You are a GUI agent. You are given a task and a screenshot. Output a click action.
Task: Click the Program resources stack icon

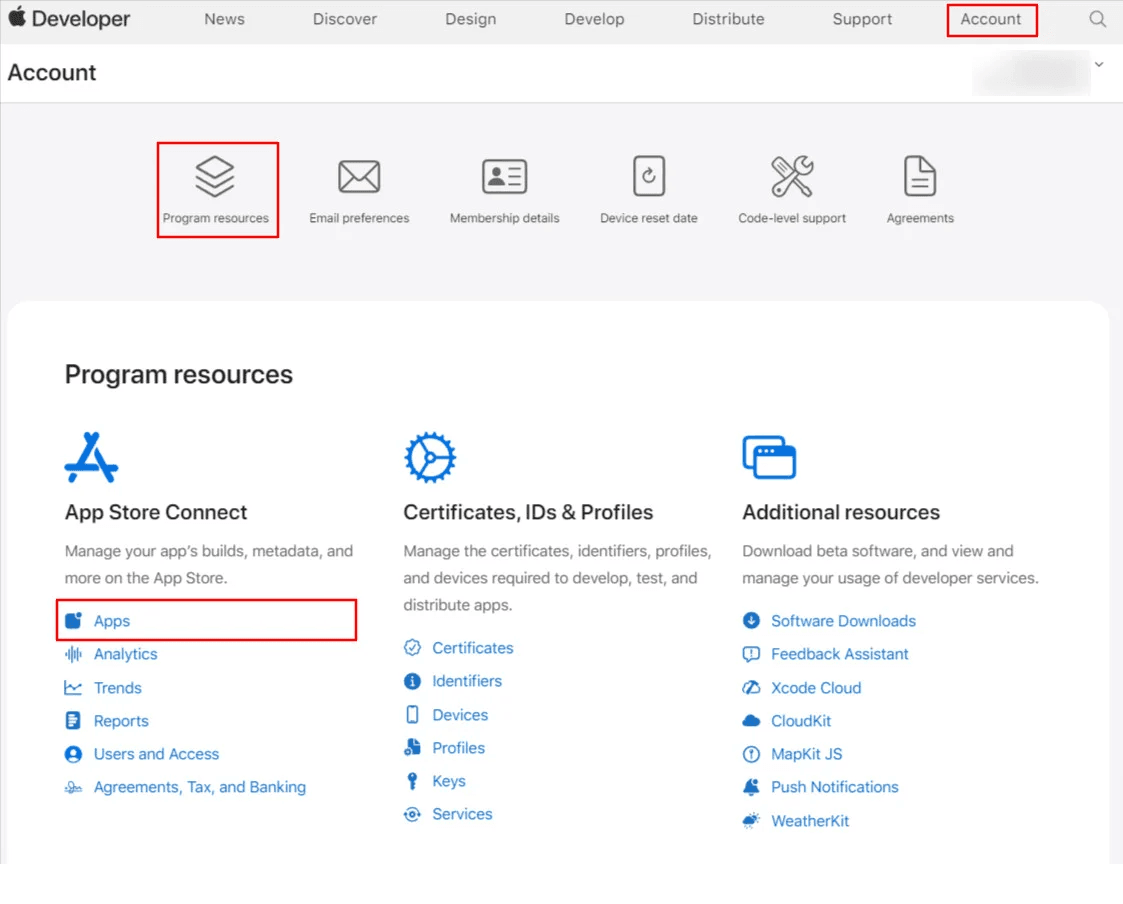[215, 177]
